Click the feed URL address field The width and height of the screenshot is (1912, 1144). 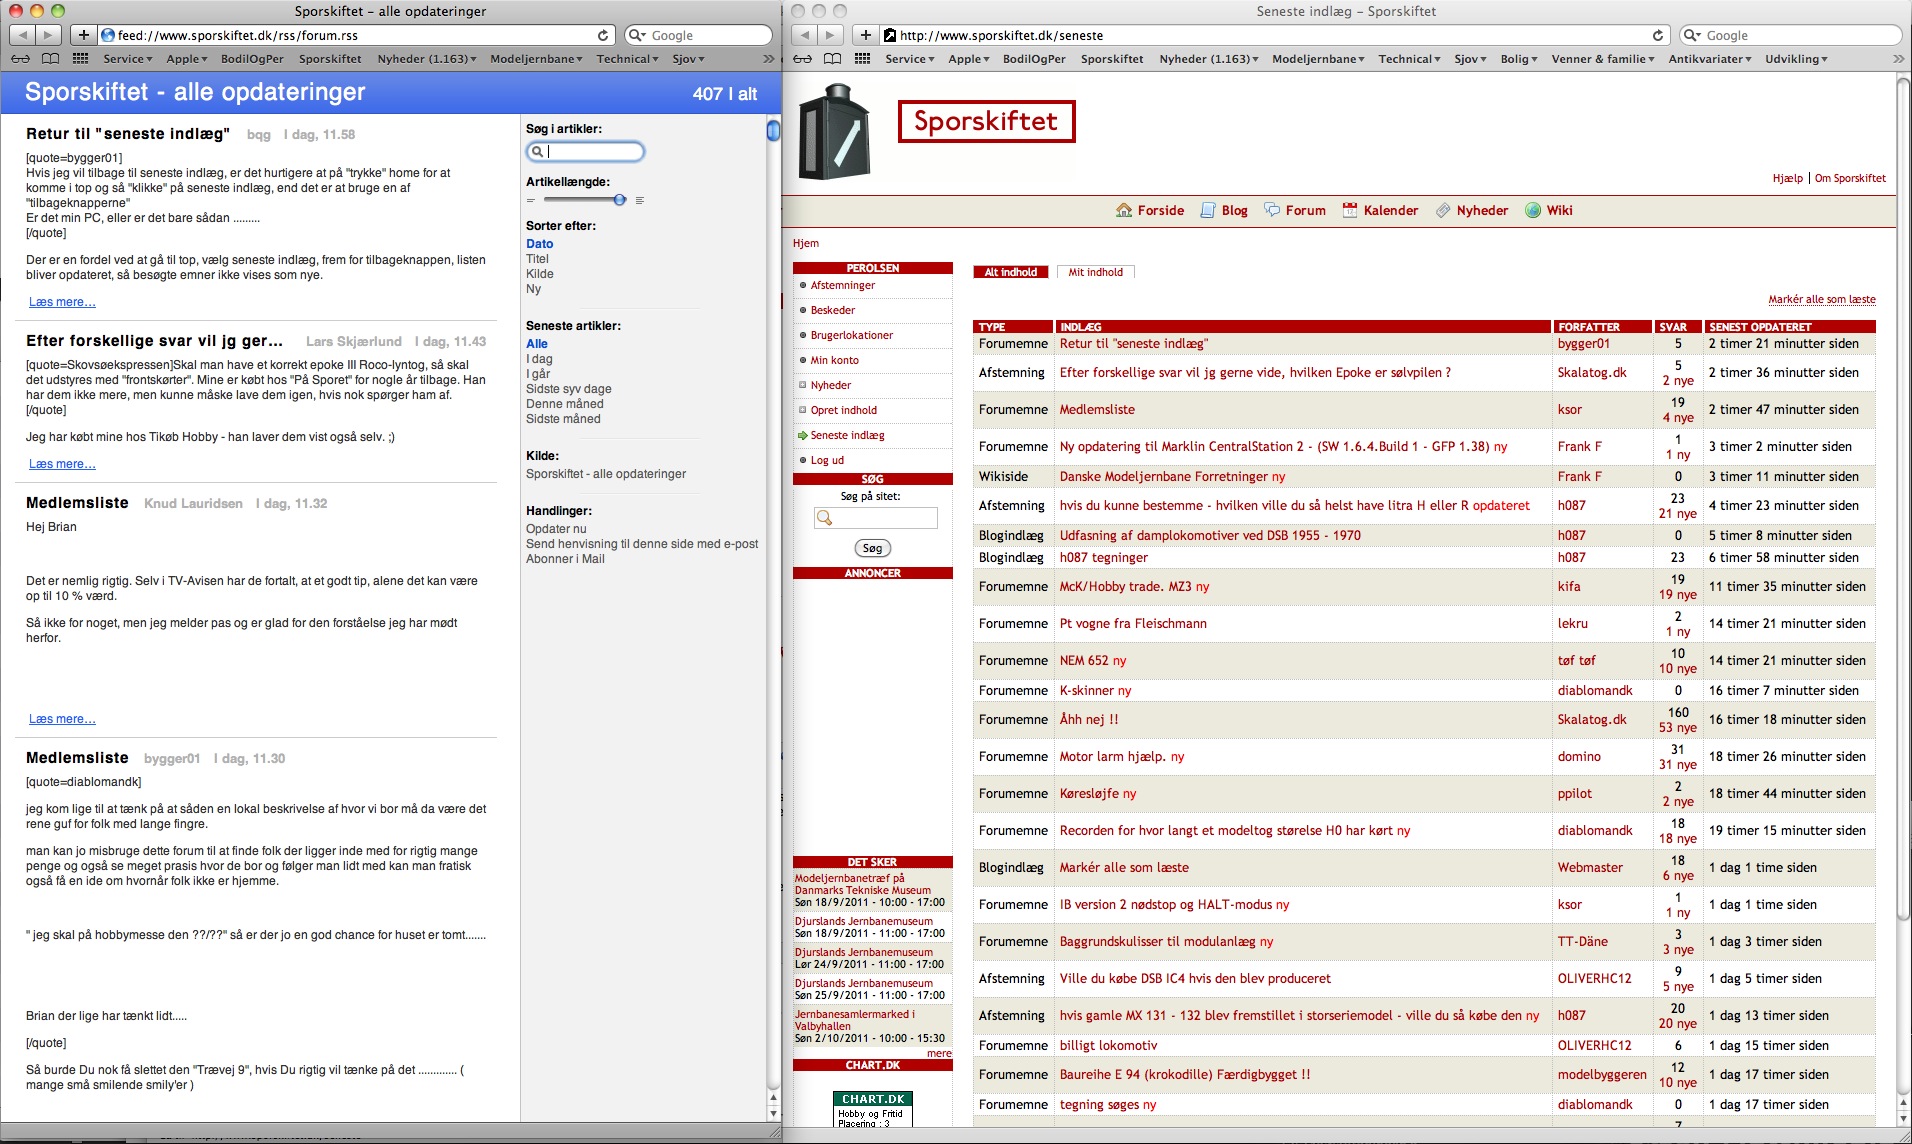point(355,35)
